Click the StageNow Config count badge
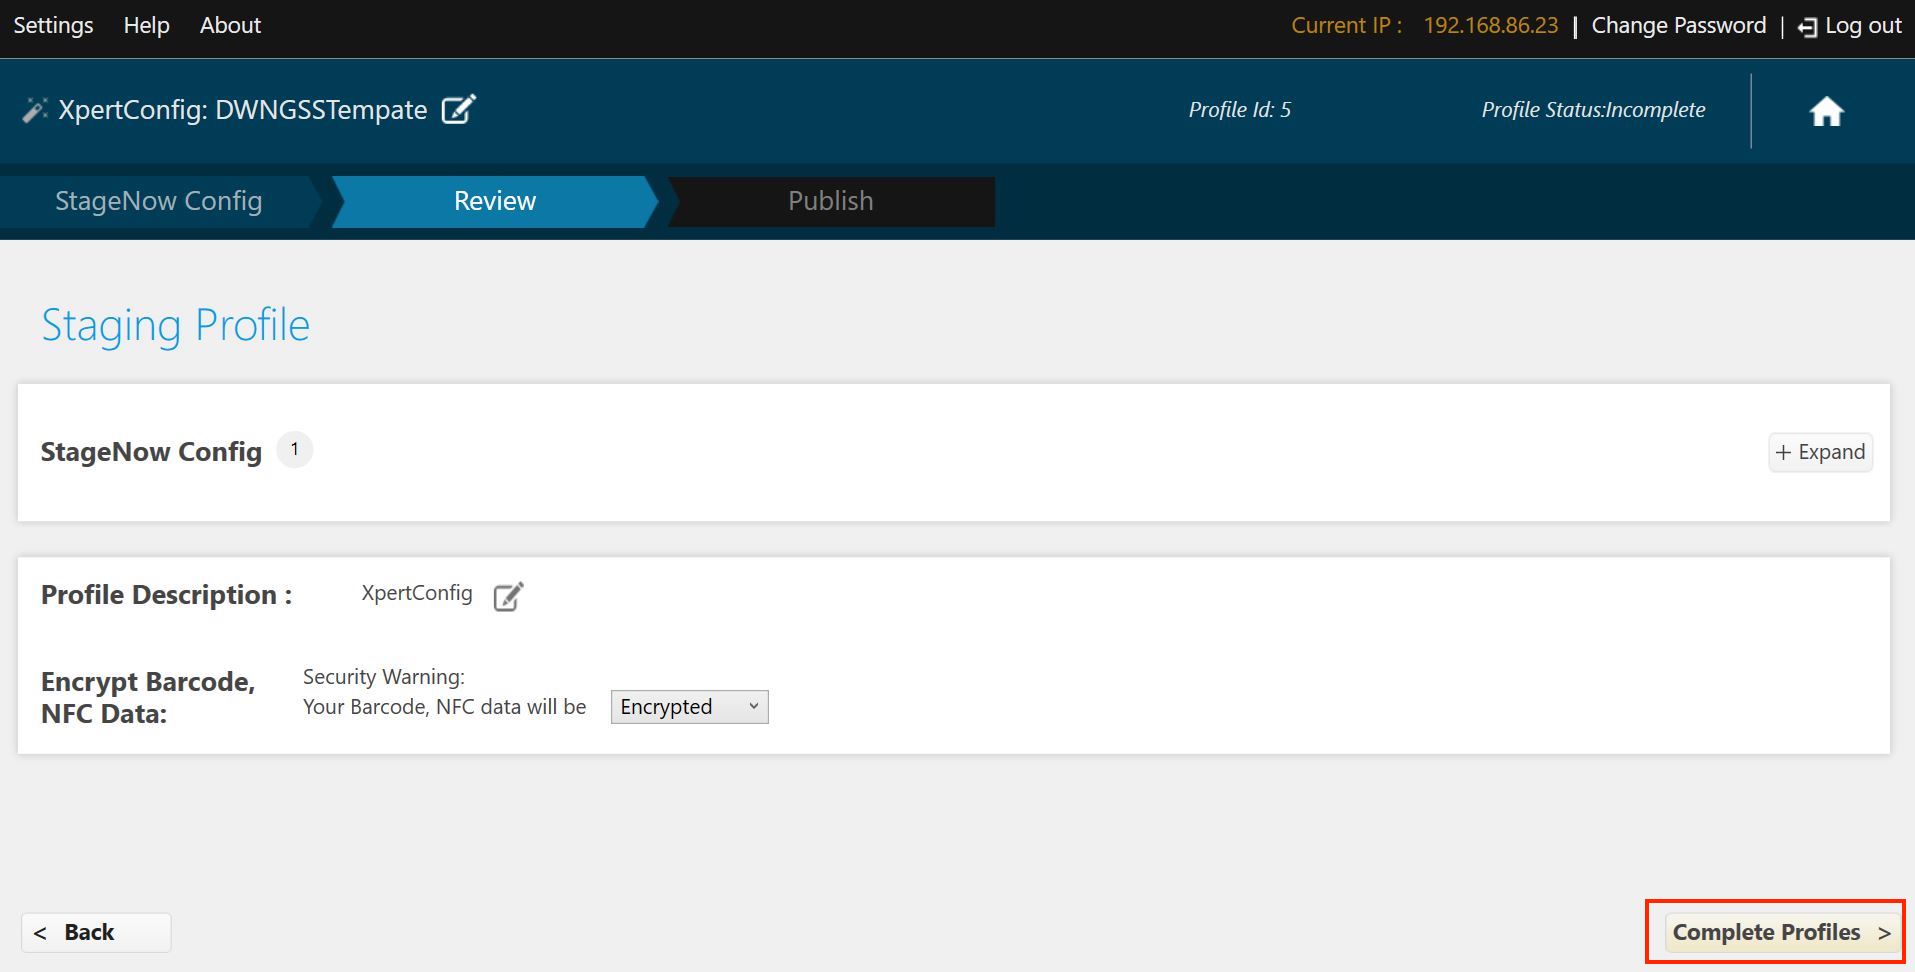 (294, 450)
